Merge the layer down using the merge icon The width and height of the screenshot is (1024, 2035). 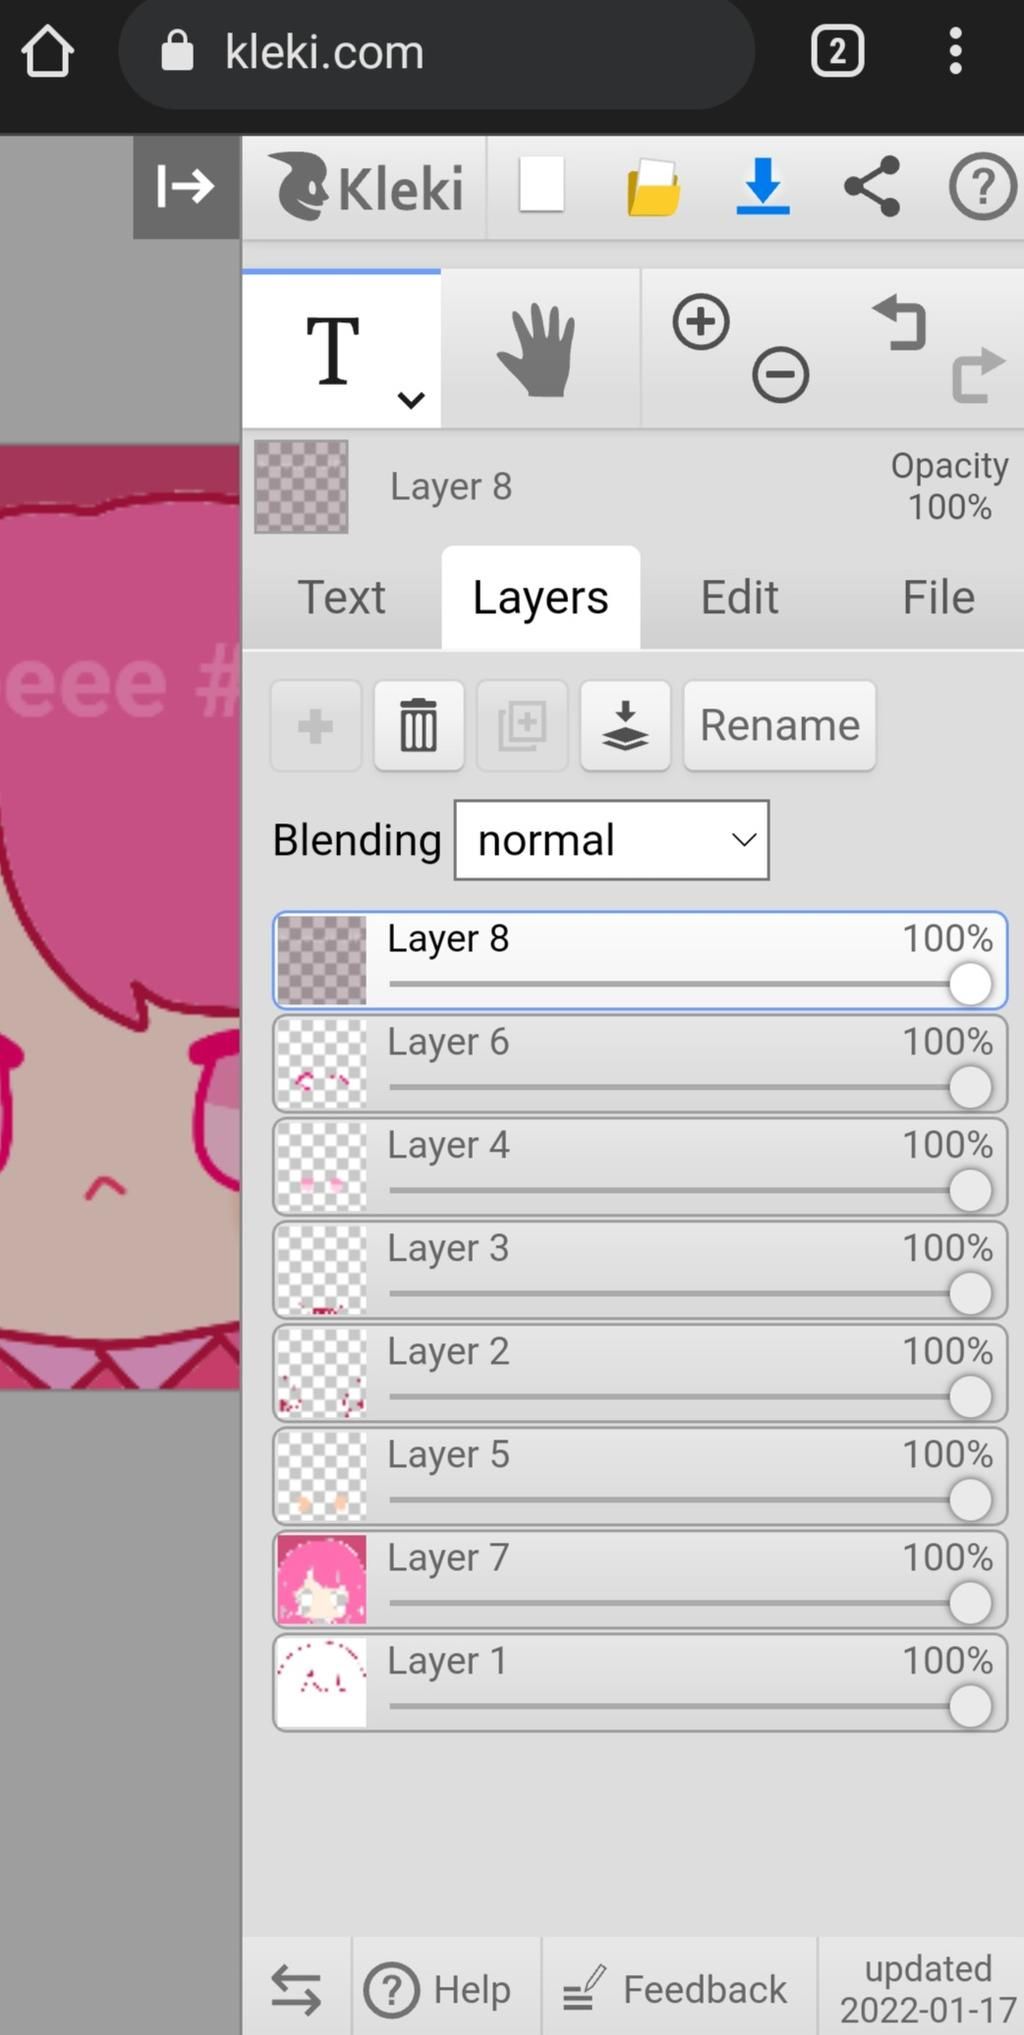[625, 726]
